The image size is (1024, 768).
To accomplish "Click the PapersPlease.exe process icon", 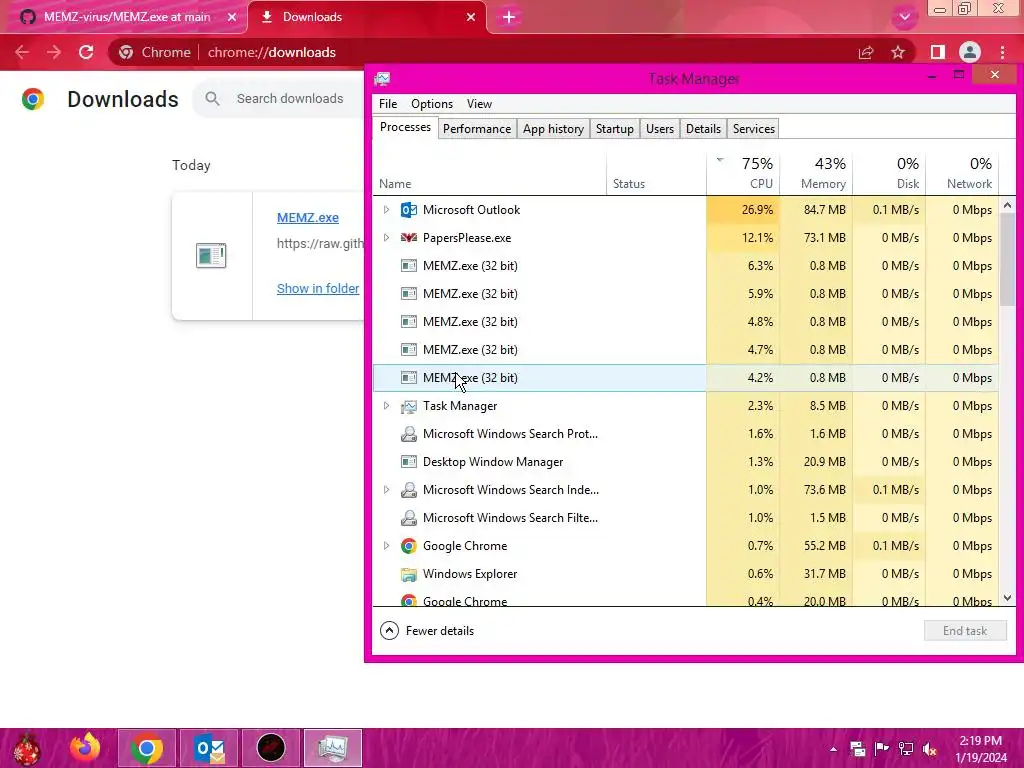I will (409, 238).
